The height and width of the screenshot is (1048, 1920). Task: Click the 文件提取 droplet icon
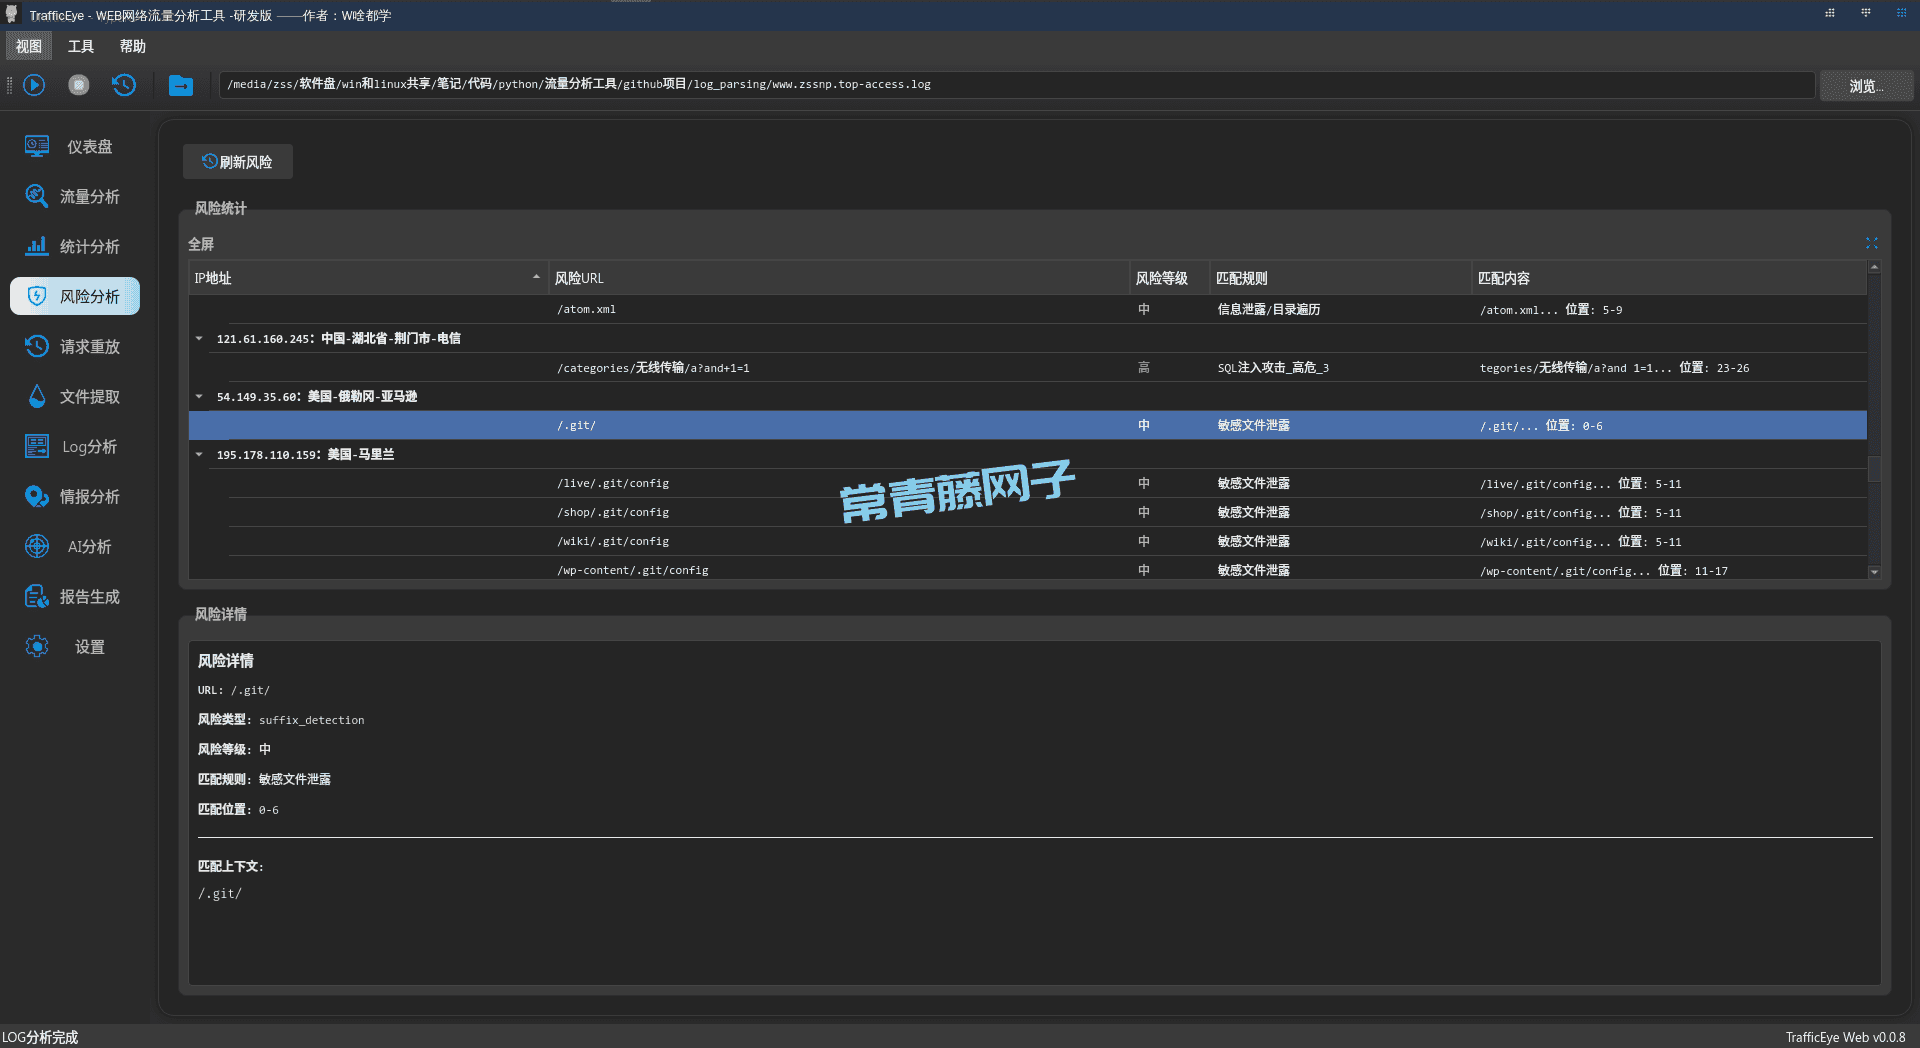tap(37, 396)
